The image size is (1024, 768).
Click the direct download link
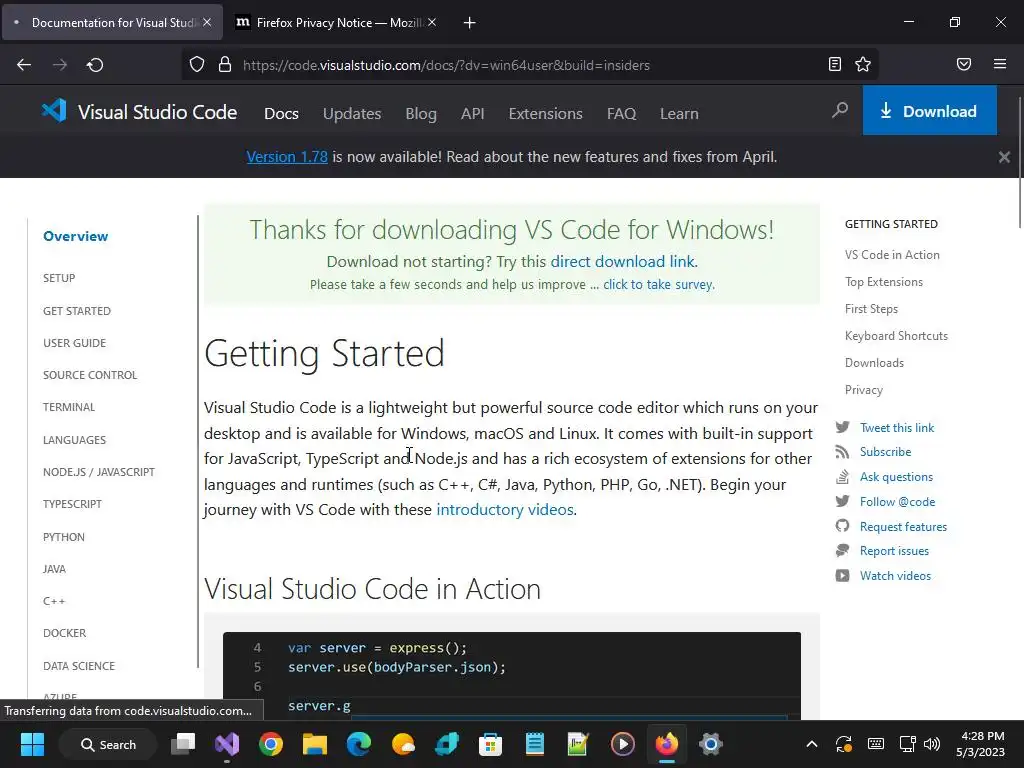pos(622,261)
